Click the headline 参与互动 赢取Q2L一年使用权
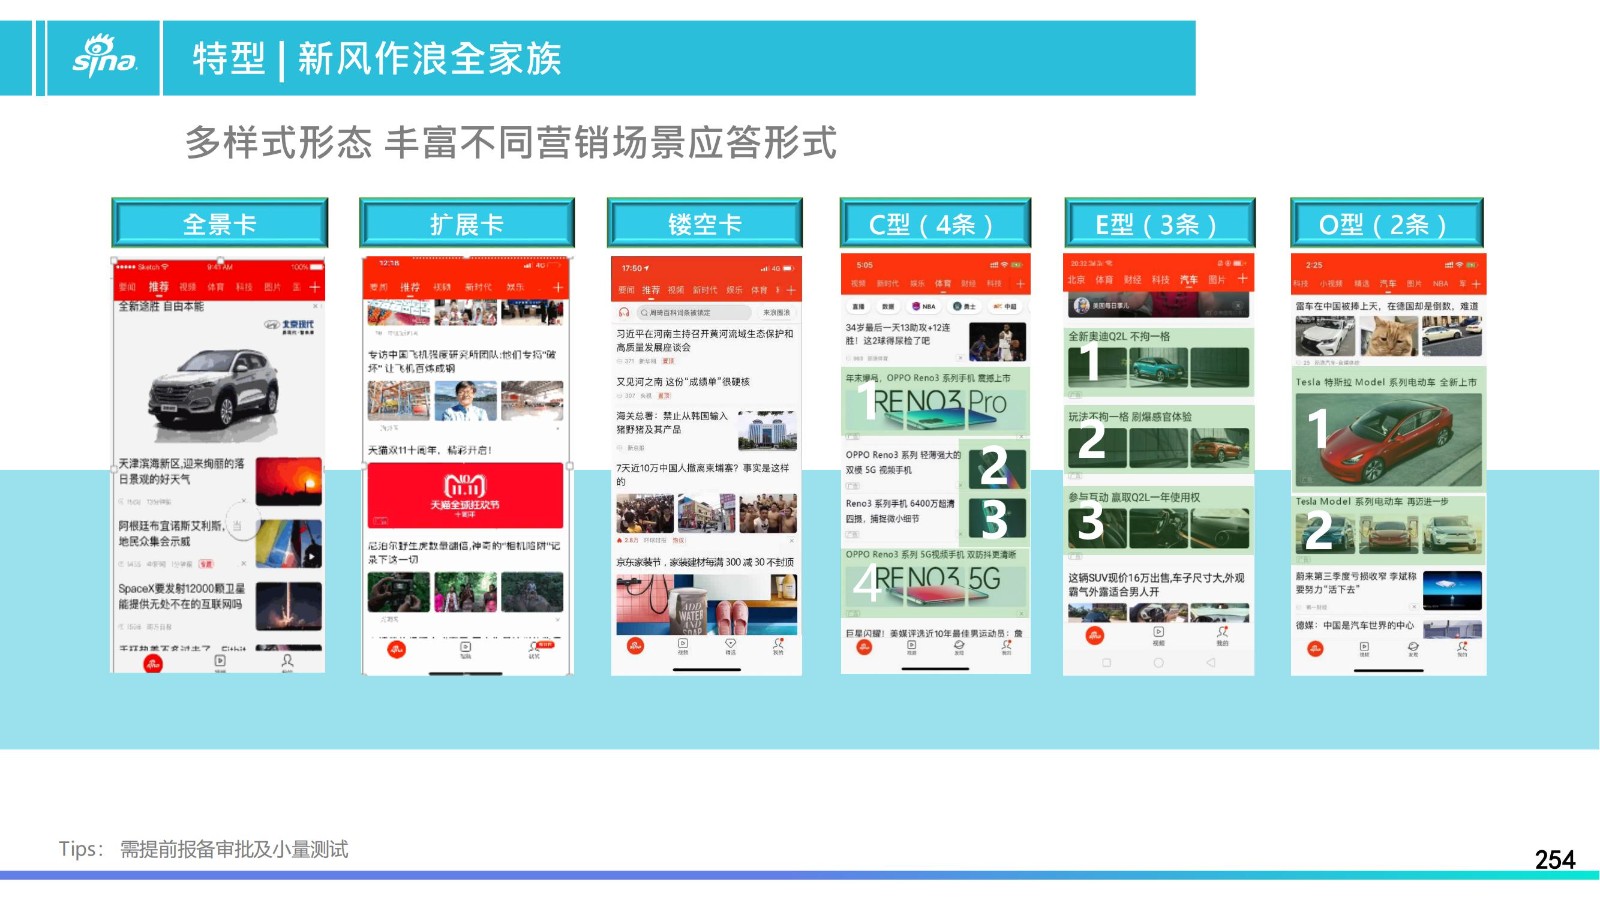1600x899 pixels. pos(1134,497)
